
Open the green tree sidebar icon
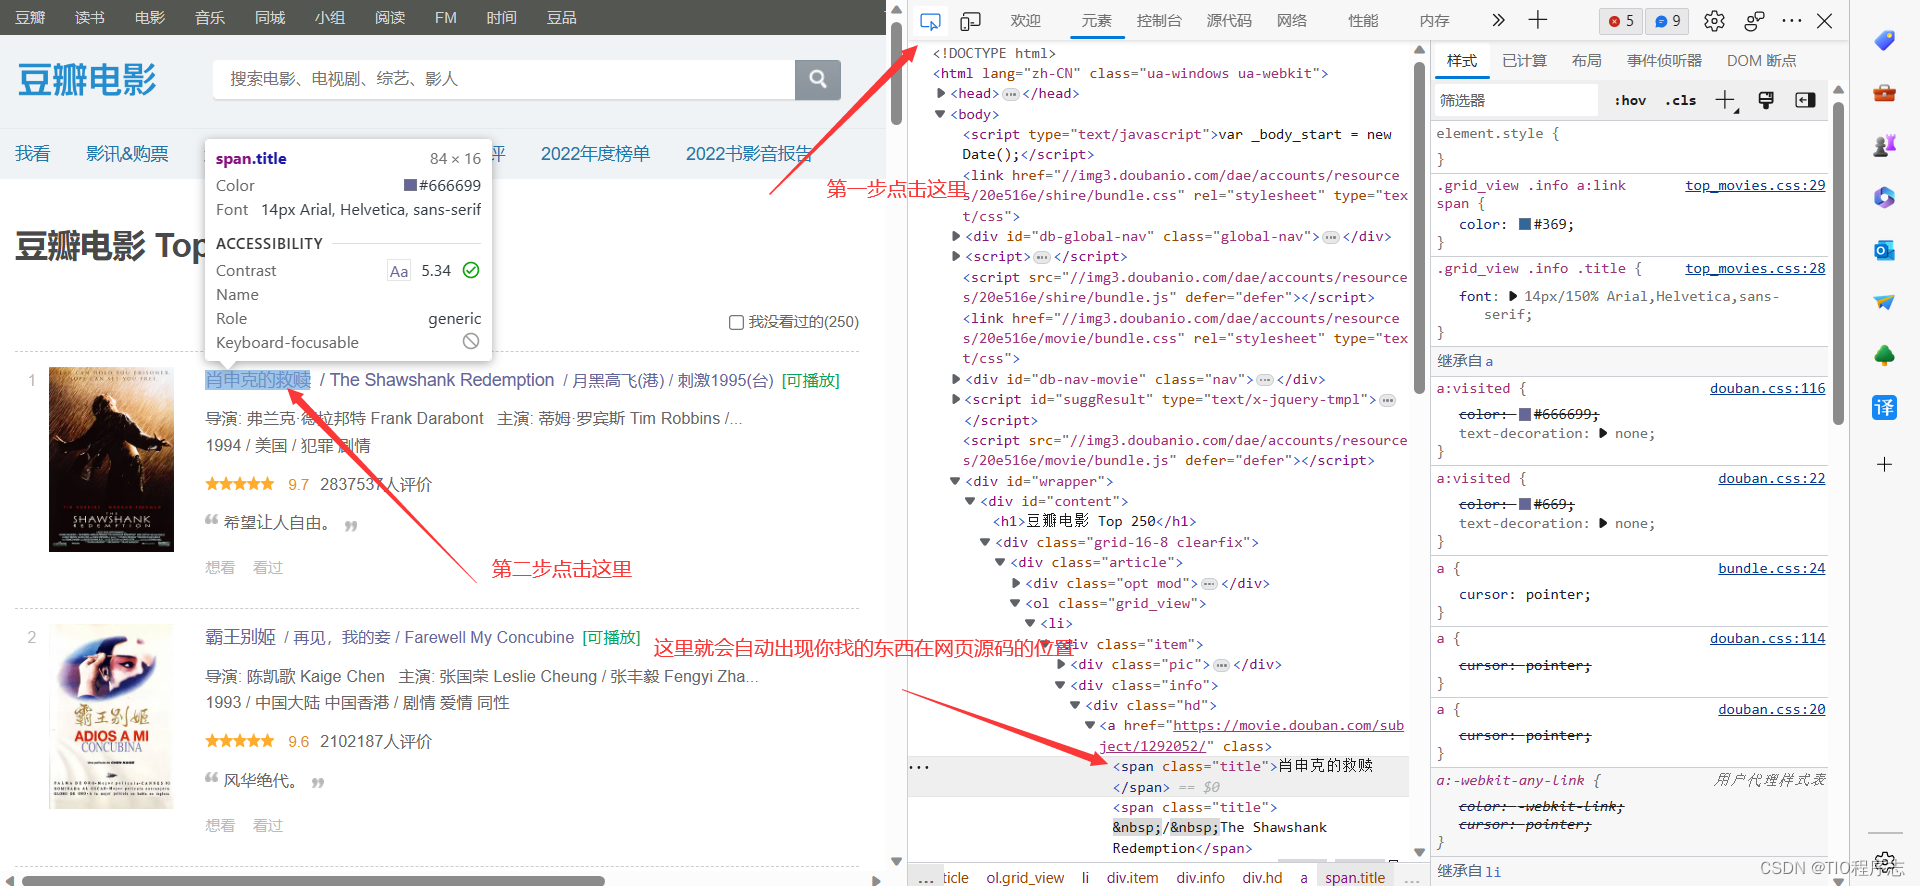1884,355
